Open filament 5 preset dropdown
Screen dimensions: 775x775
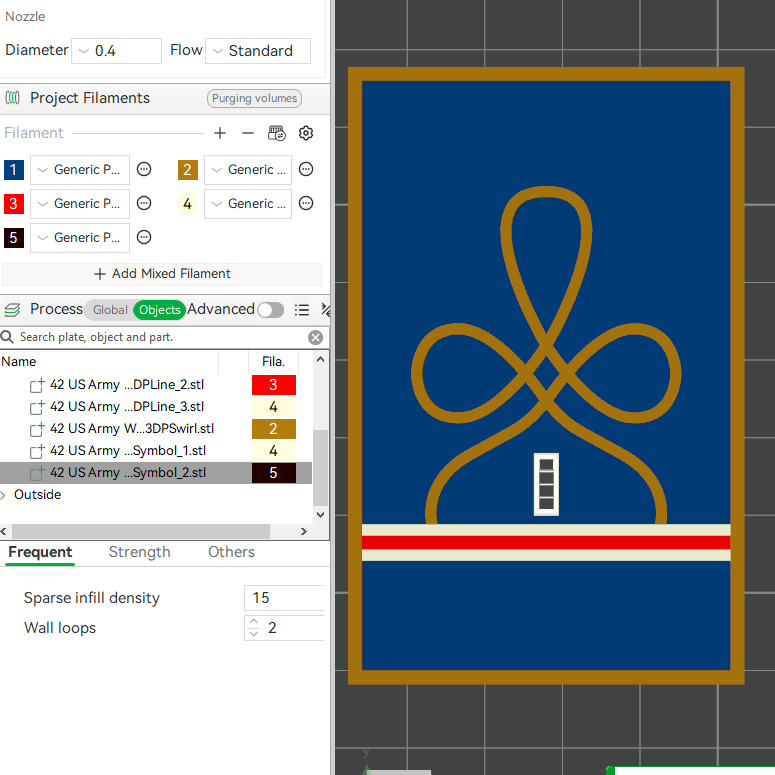[x=80, y=237]
